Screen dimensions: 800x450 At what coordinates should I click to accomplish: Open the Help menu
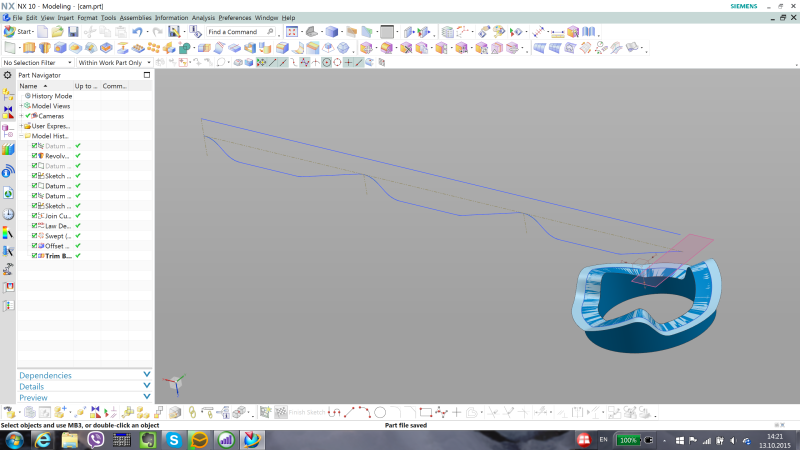(x=288, y=17)
